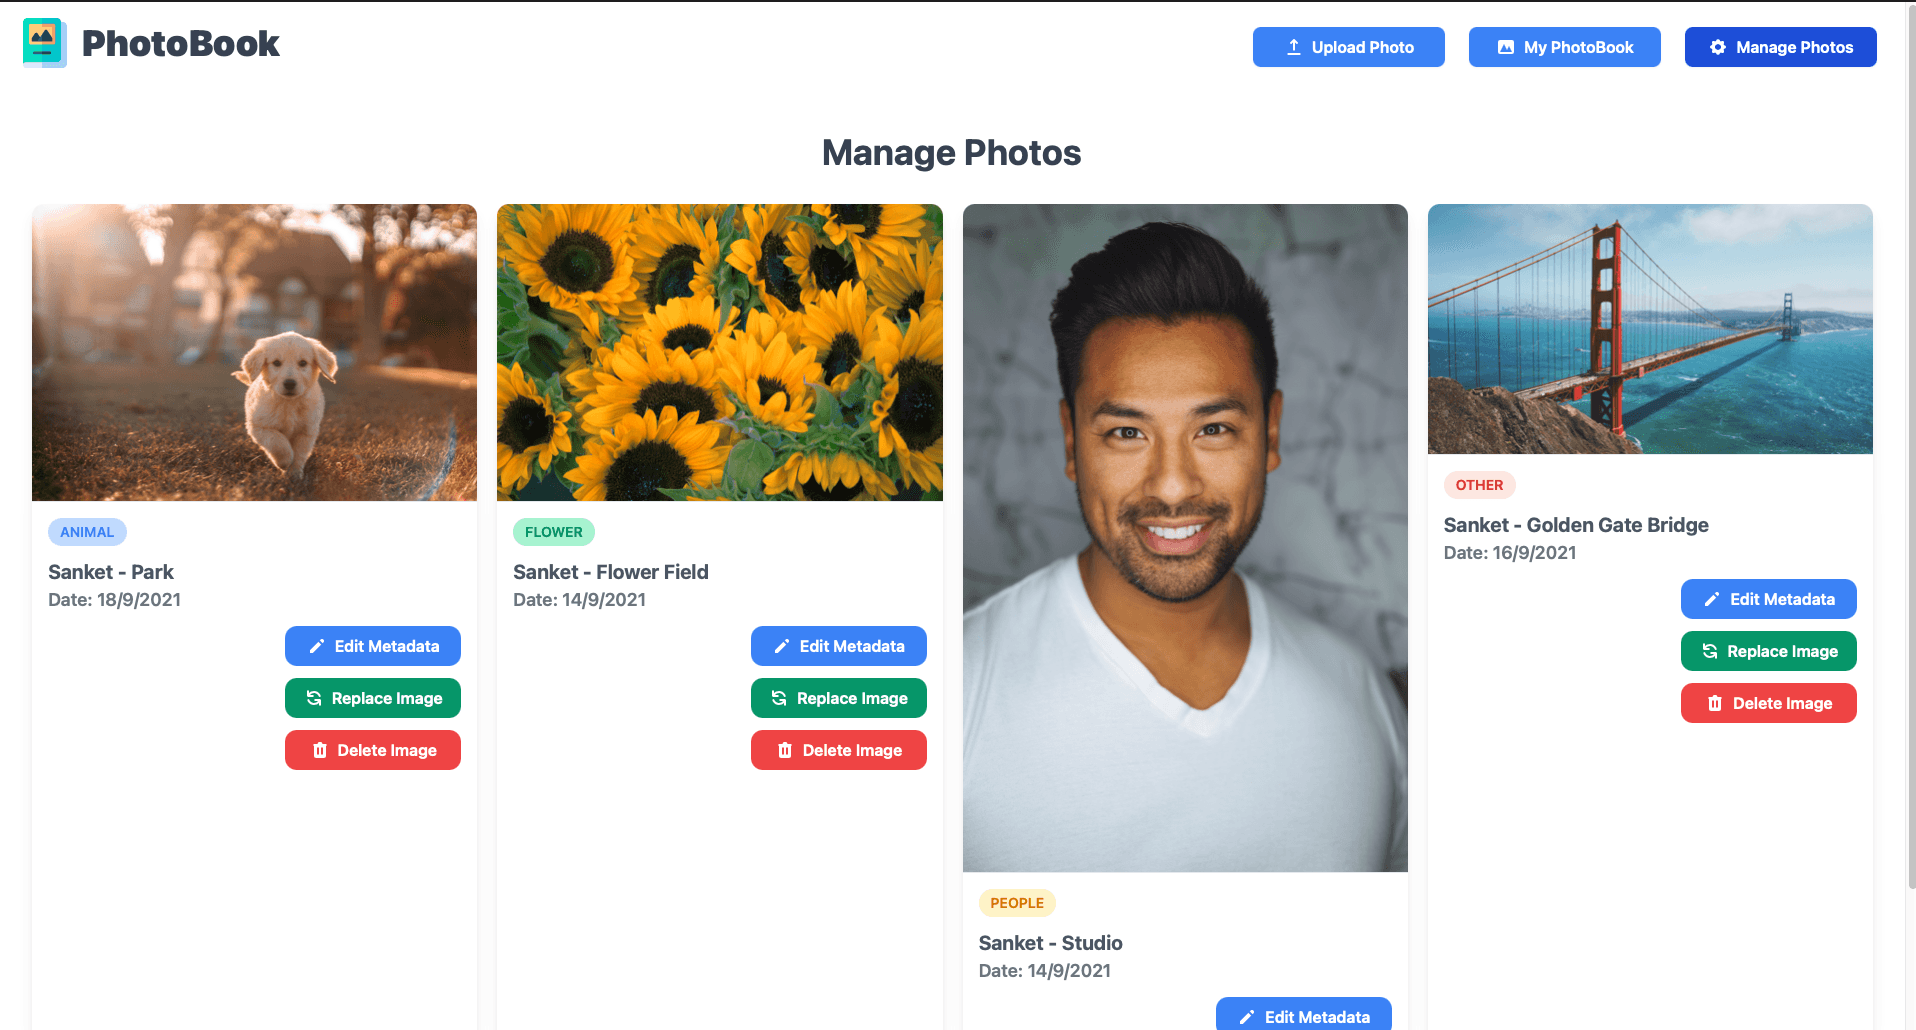Click the PEOPLE category tag
The width and height of the screenshot is (1916, 1030).
1017,903
